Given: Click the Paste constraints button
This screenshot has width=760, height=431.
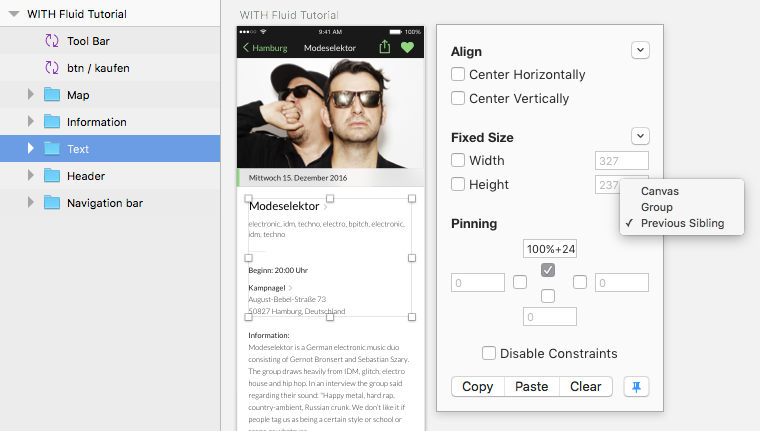Looking at the screenshot, I should 532,386.
